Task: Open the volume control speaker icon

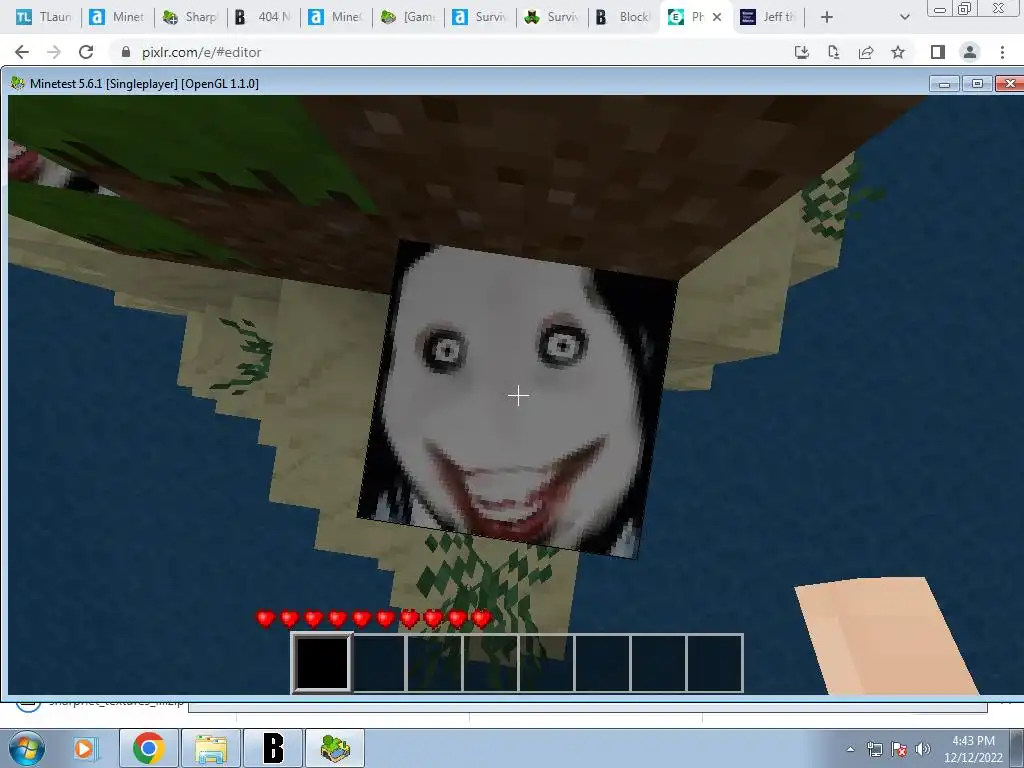Action: (x=923, y=749)
